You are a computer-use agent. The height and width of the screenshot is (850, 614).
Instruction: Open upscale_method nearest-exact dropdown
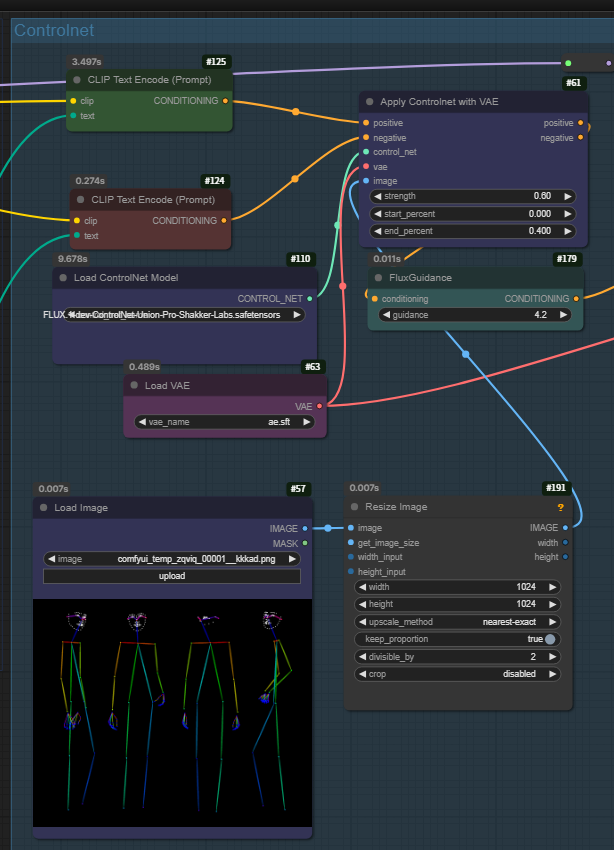click(x=457, y=622)
